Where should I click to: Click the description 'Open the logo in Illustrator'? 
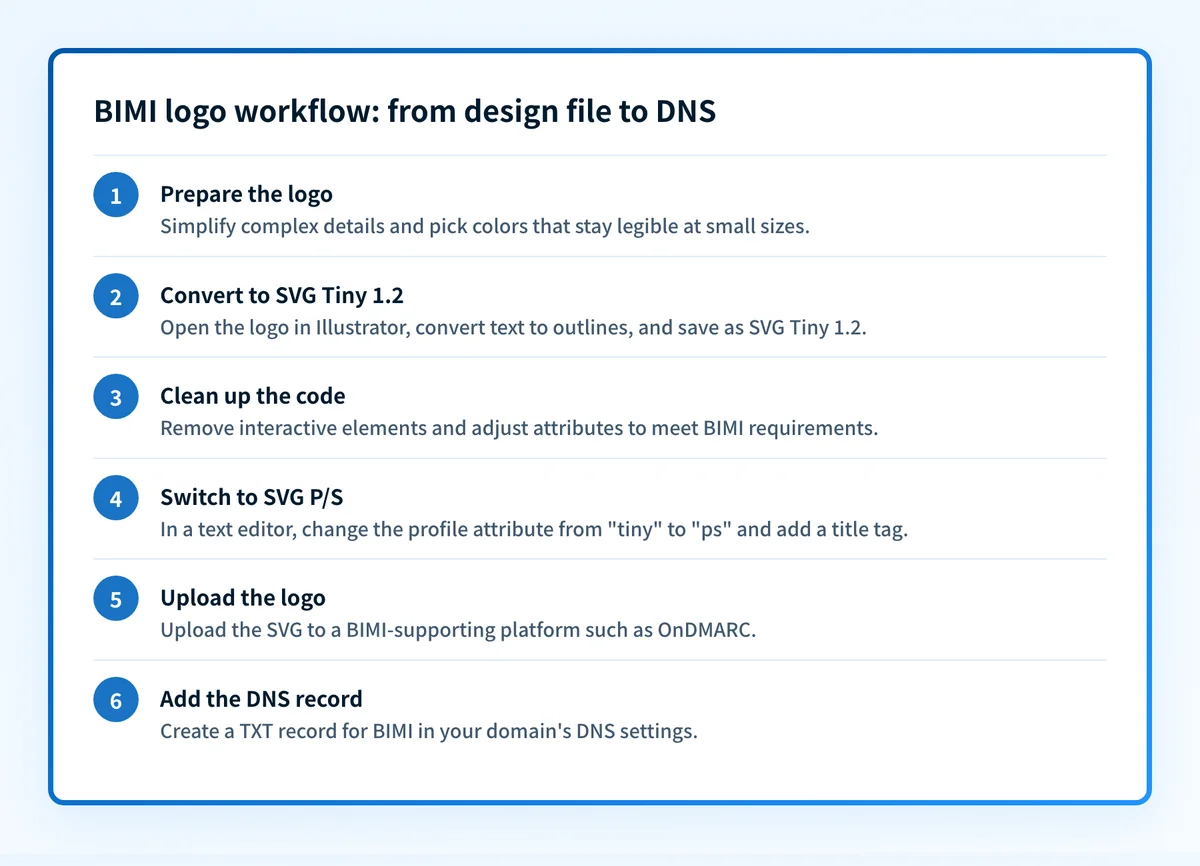point(285,327)
